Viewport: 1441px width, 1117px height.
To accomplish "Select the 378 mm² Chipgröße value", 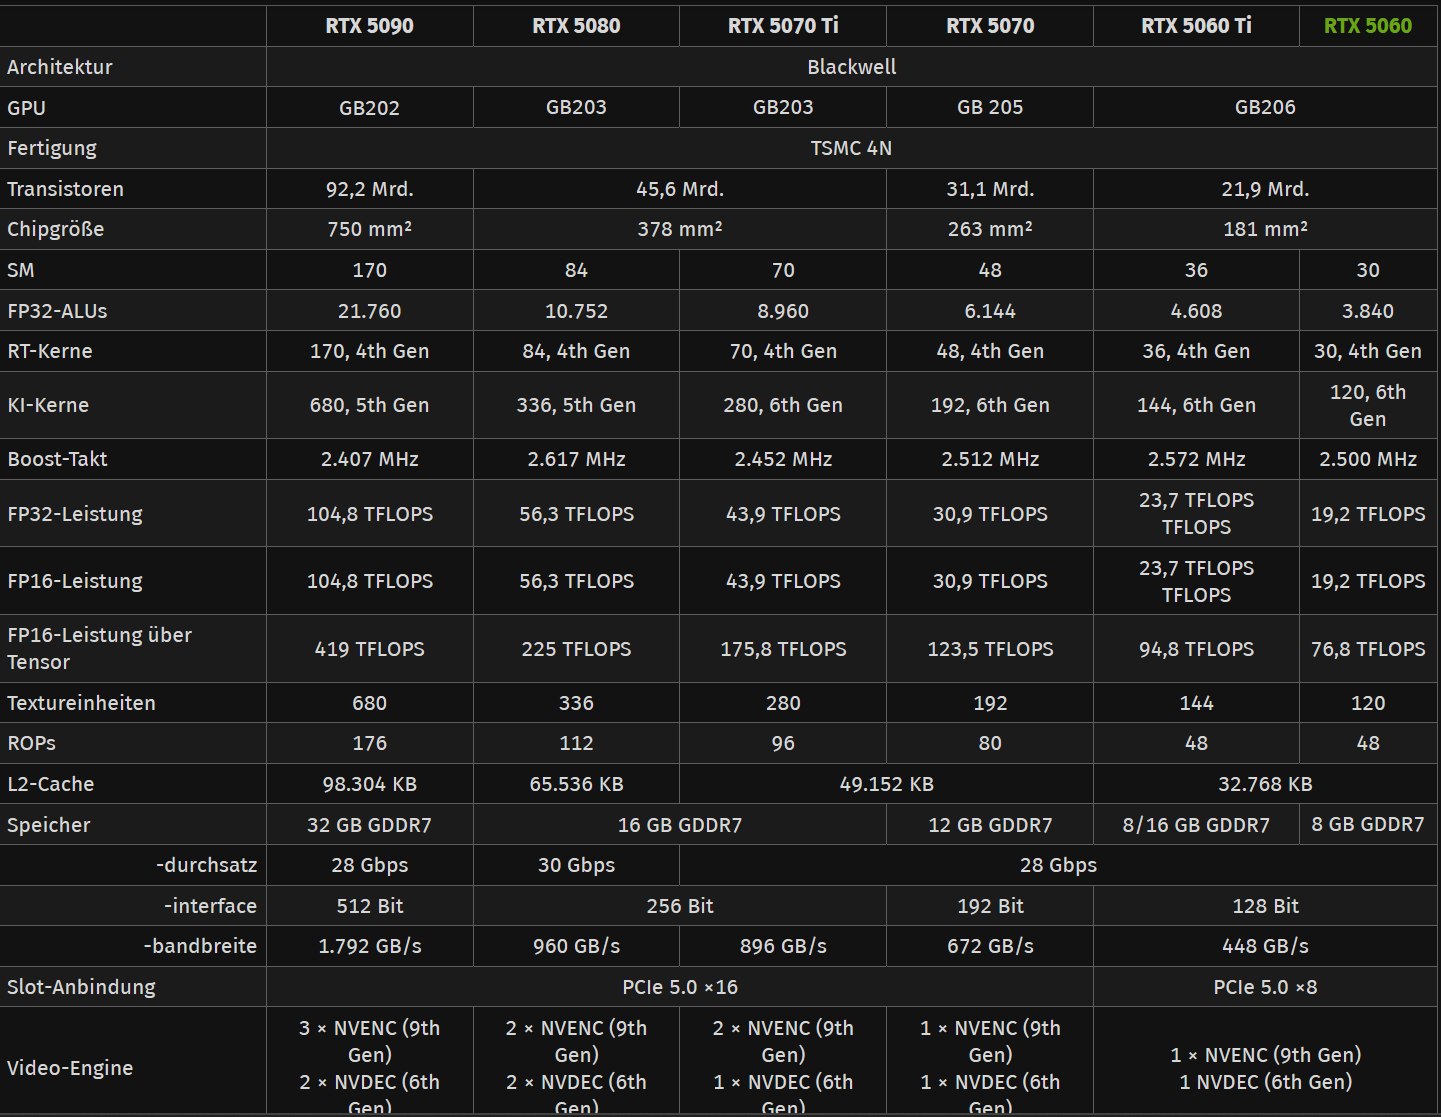I will point(680,229).
